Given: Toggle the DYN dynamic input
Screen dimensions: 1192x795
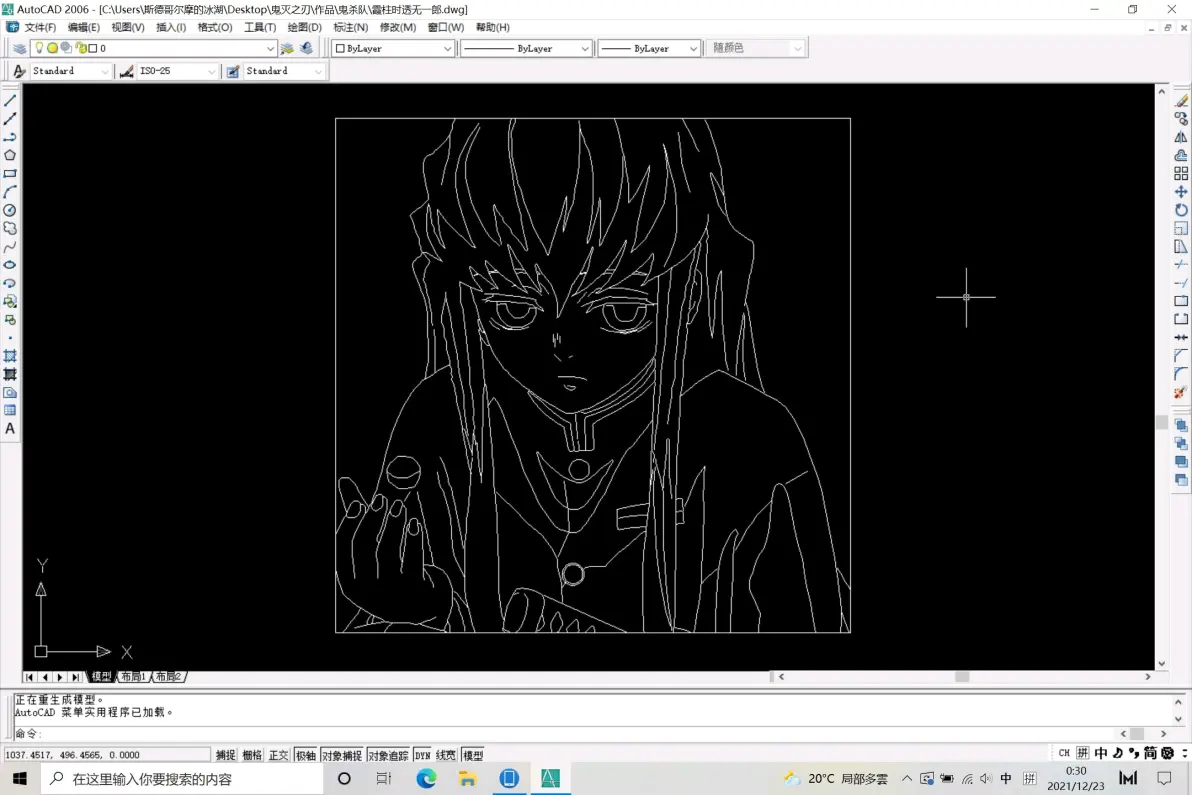Looking at the screenshot, I should [x=423, y=755].
